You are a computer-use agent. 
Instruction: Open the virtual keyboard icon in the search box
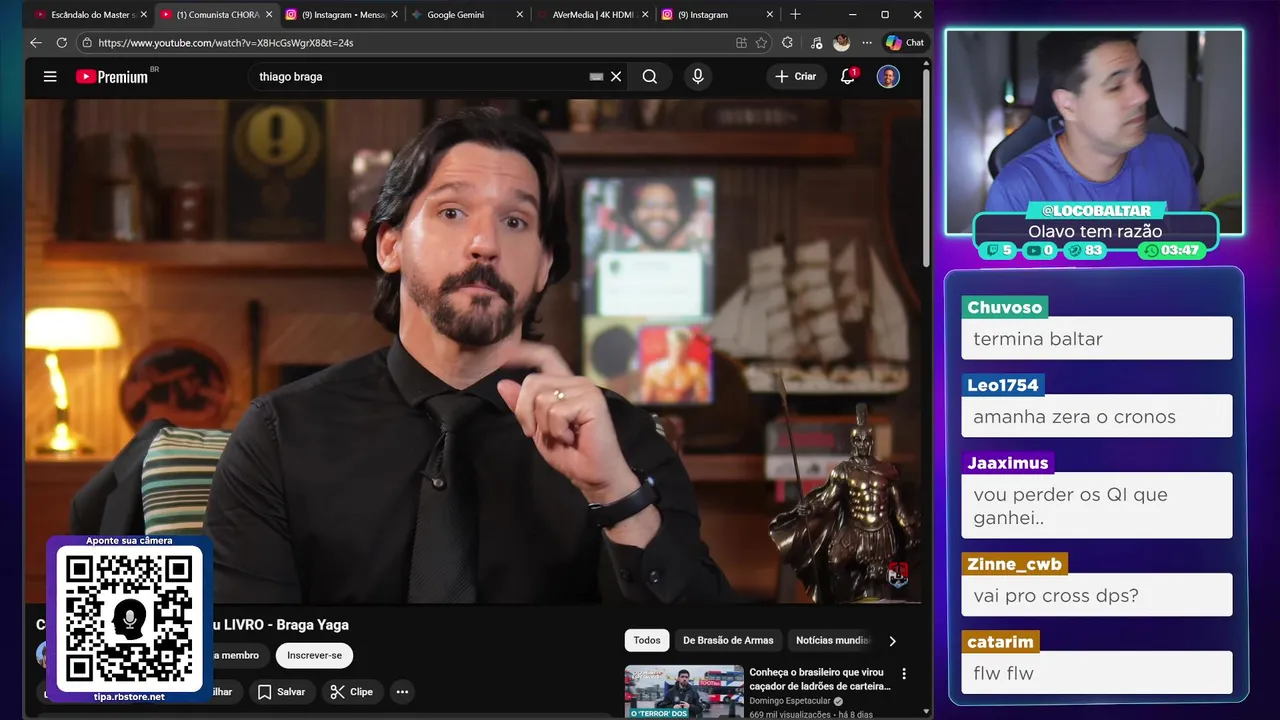pyautogui.click(x=596, y=76)
